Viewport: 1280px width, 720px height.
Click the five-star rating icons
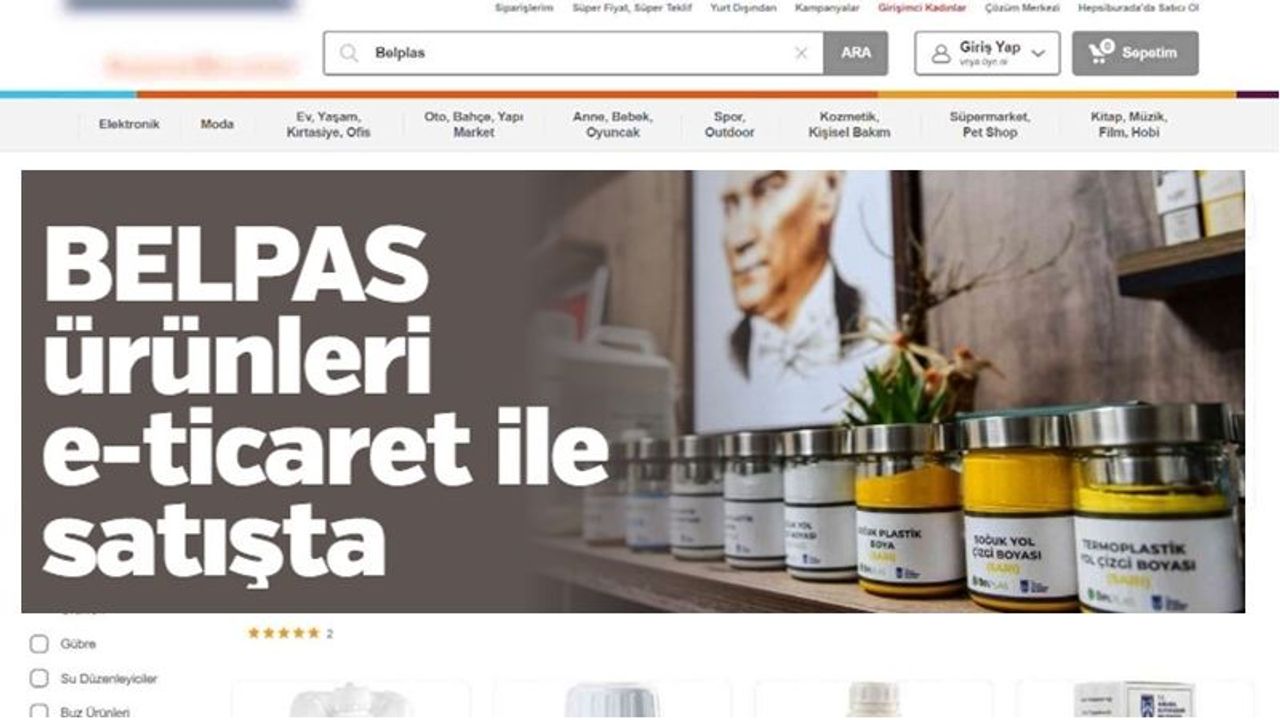[284, 633]
